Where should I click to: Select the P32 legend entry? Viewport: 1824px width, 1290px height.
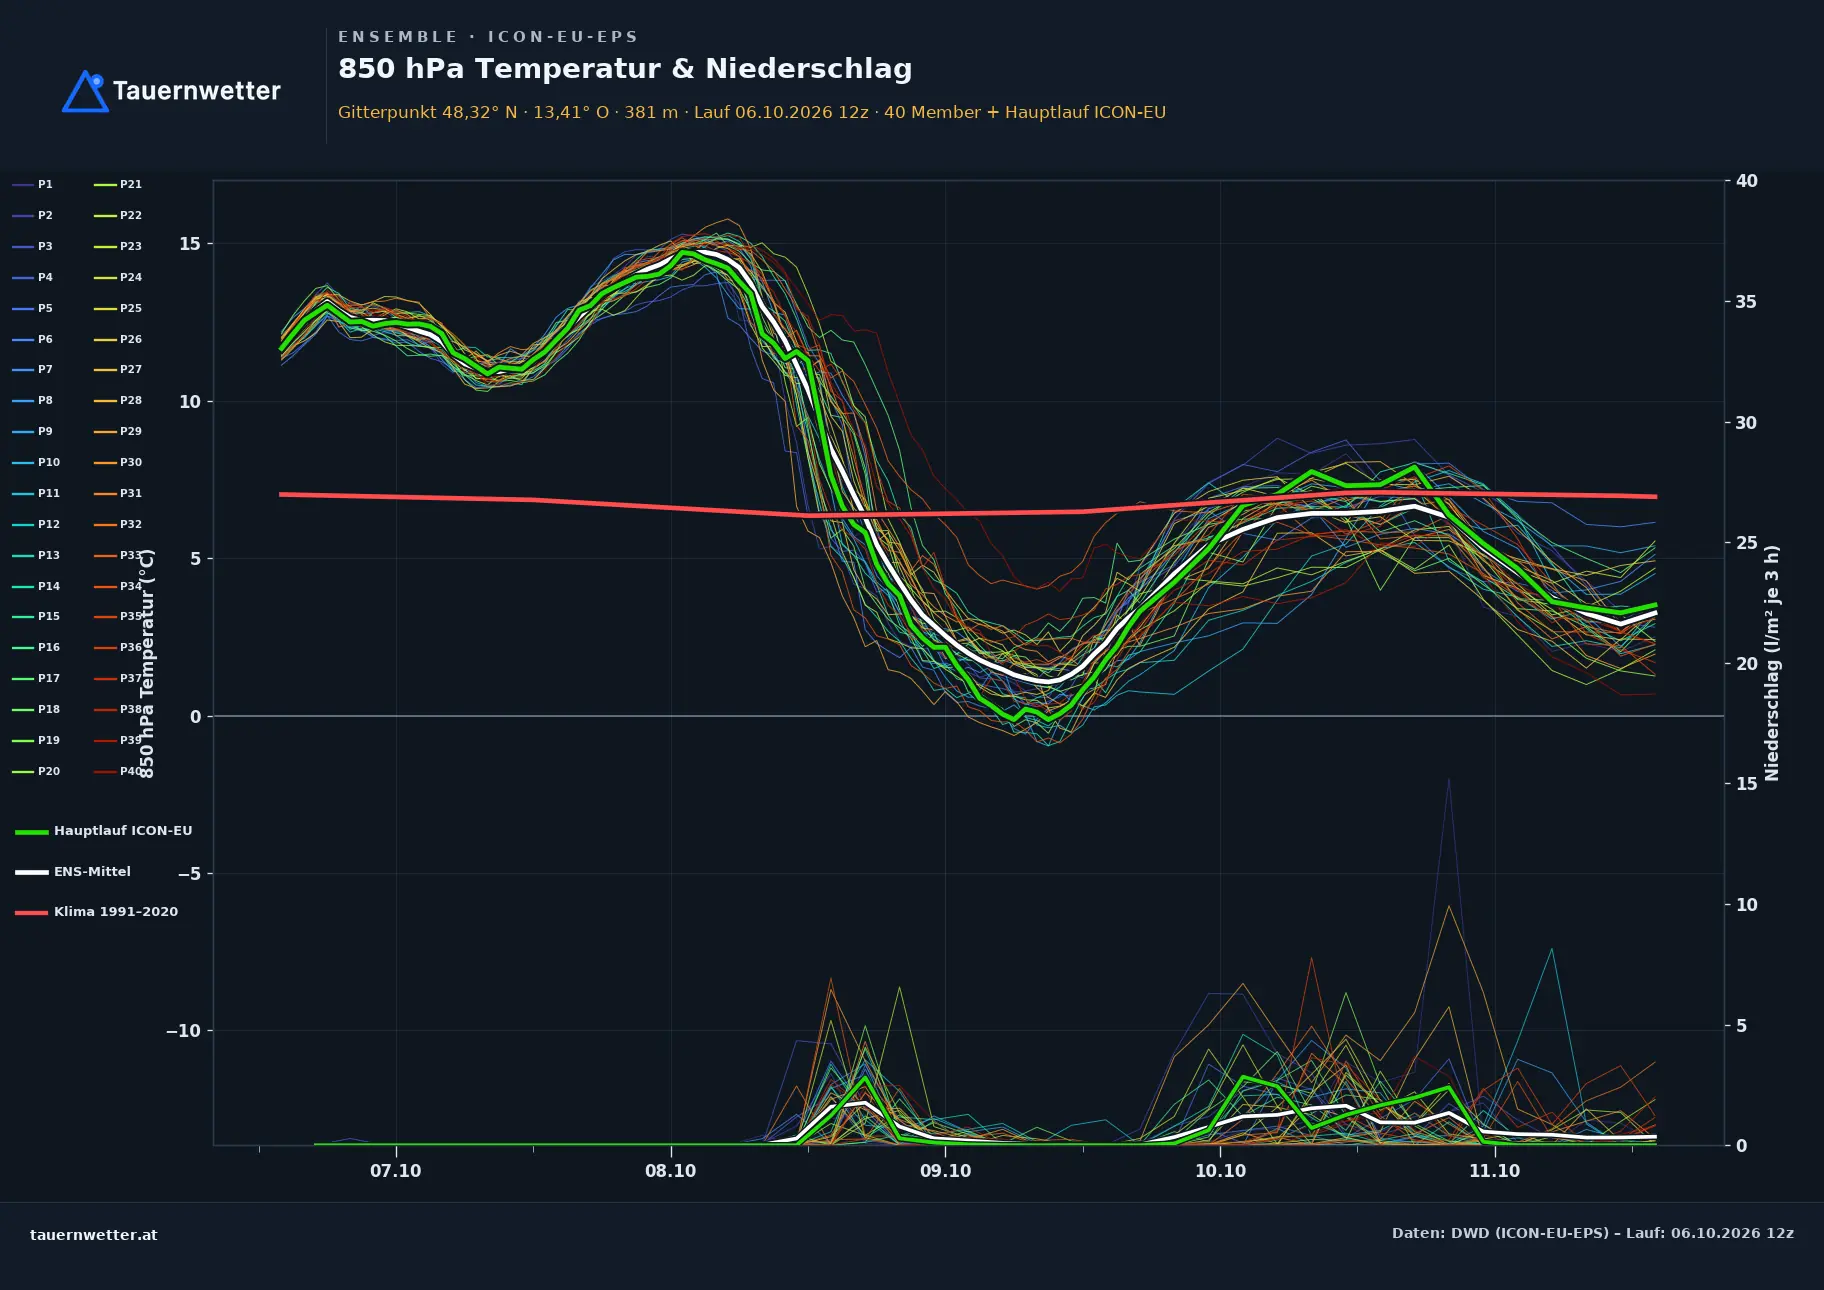pos(118,524)
